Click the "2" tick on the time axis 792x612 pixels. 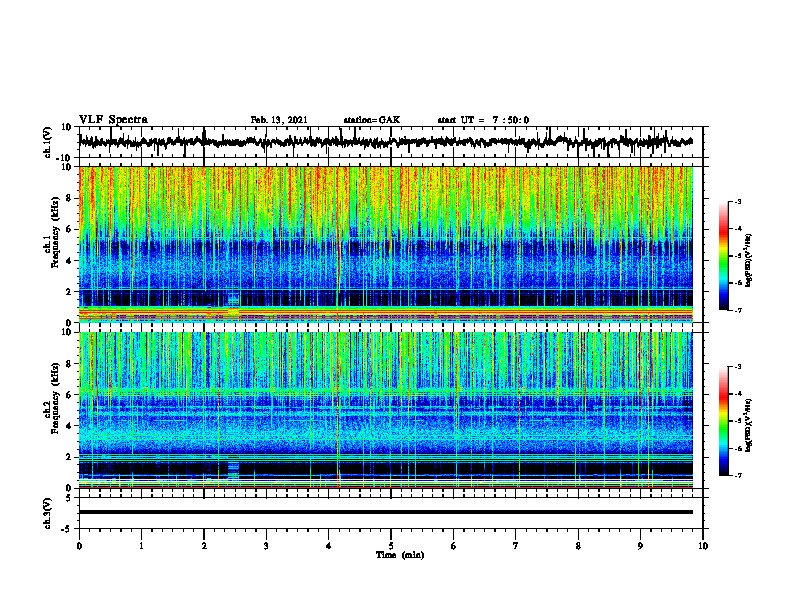point(204,546)
